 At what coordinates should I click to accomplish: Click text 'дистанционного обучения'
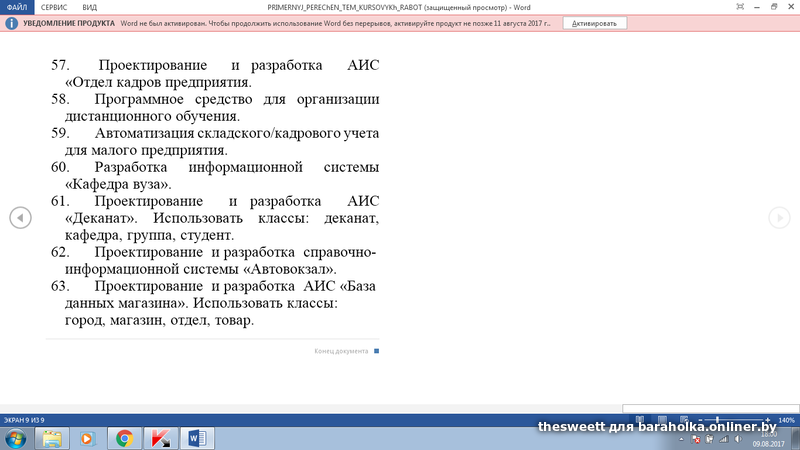coord(152,116)
